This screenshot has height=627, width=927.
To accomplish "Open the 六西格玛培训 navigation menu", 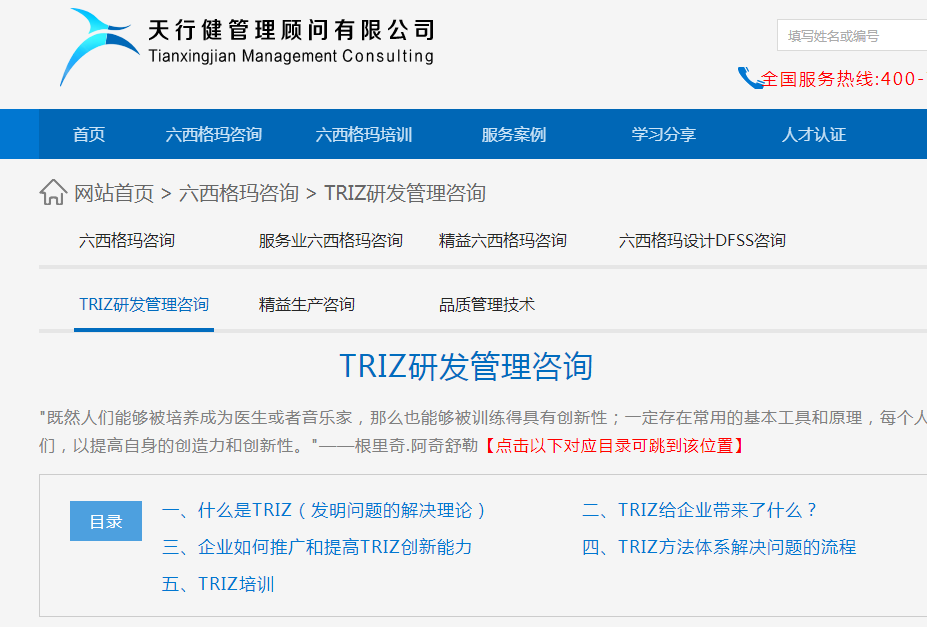I will [365, 134].
